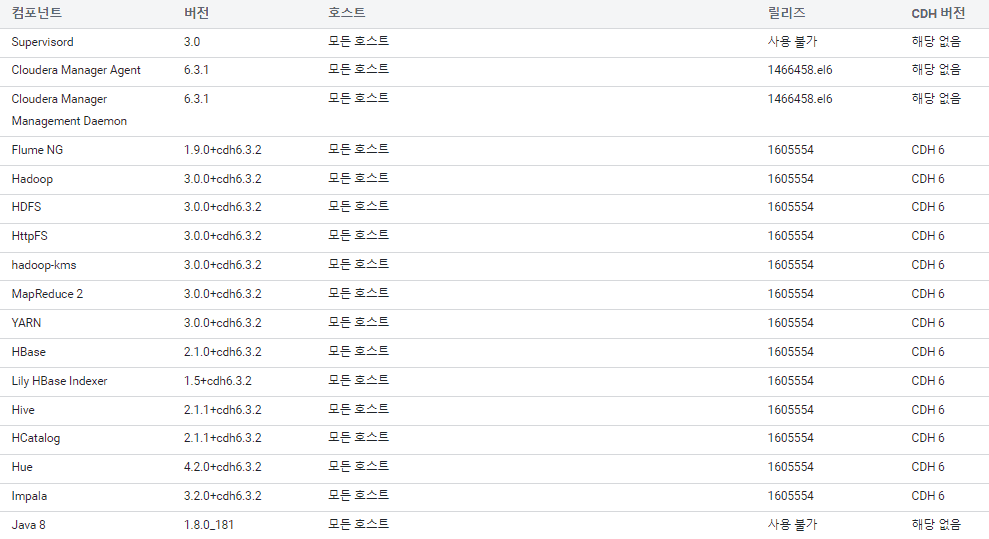This screenshot has height=539, width=989.
Task: Select the Java 8 component name
Action: pos(28,525)
